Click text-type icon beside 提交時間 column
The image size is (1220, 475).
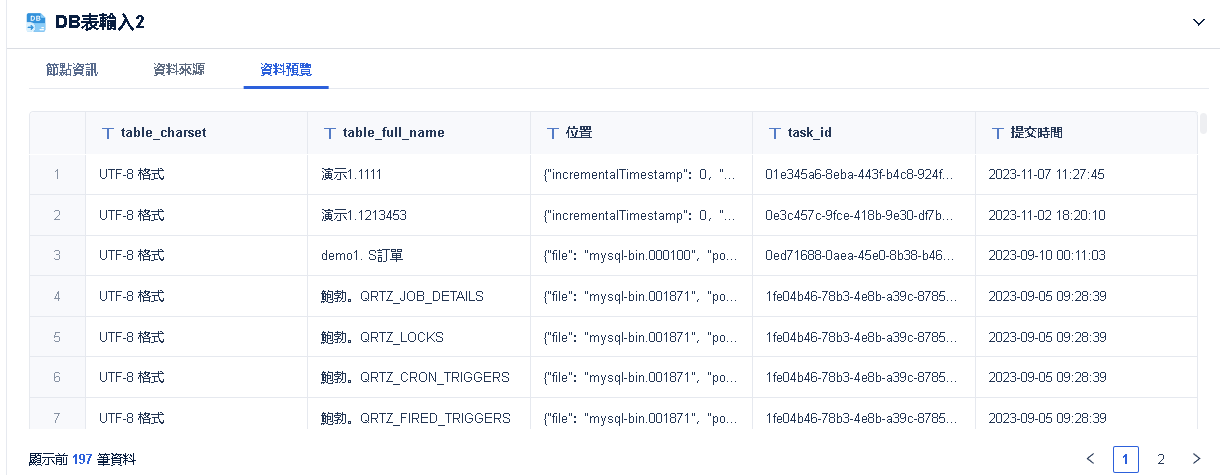[997, 133]
